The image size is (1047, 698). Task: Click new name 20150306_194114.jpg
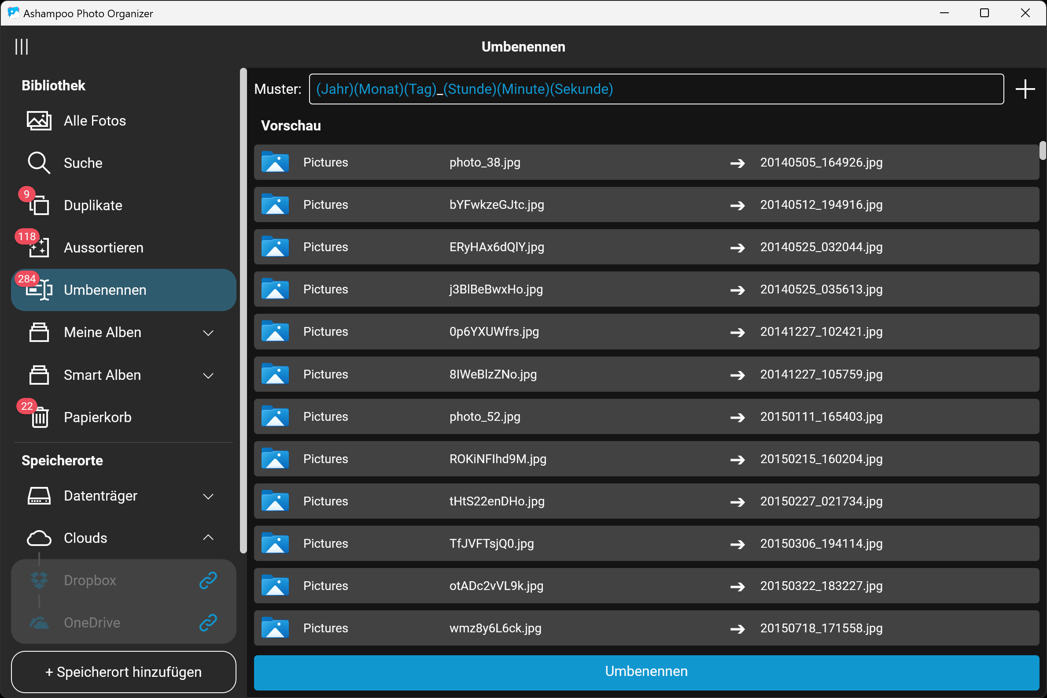point(821,544)
